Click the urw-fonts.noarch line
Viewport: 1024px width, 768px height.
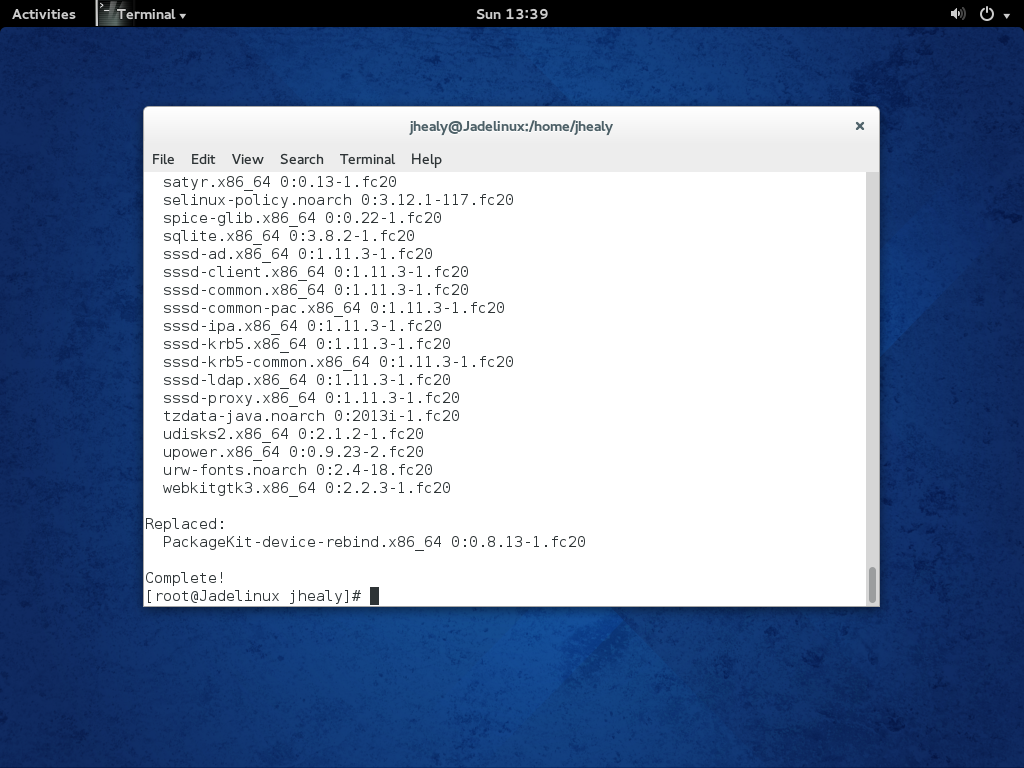point(298,470)
